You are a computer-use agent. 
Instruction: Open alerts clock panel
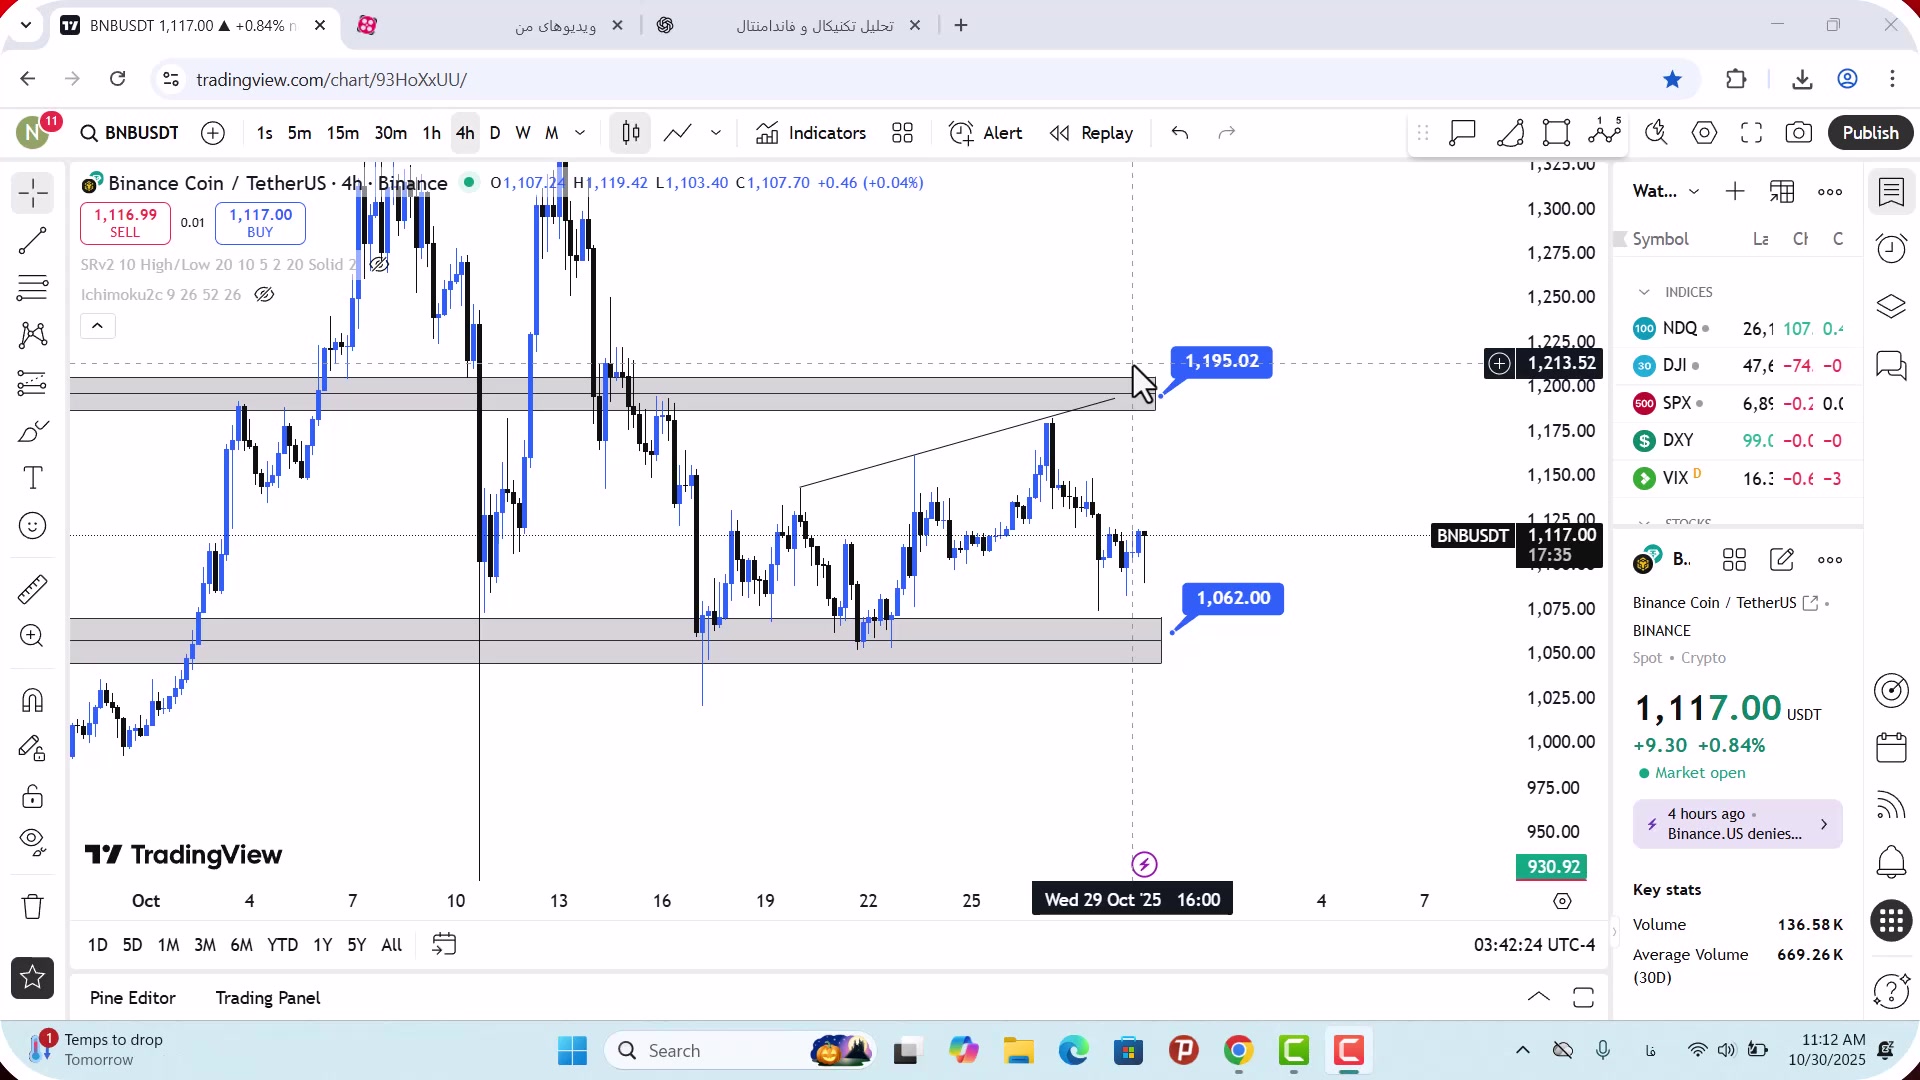click(x=1891, y=248)
